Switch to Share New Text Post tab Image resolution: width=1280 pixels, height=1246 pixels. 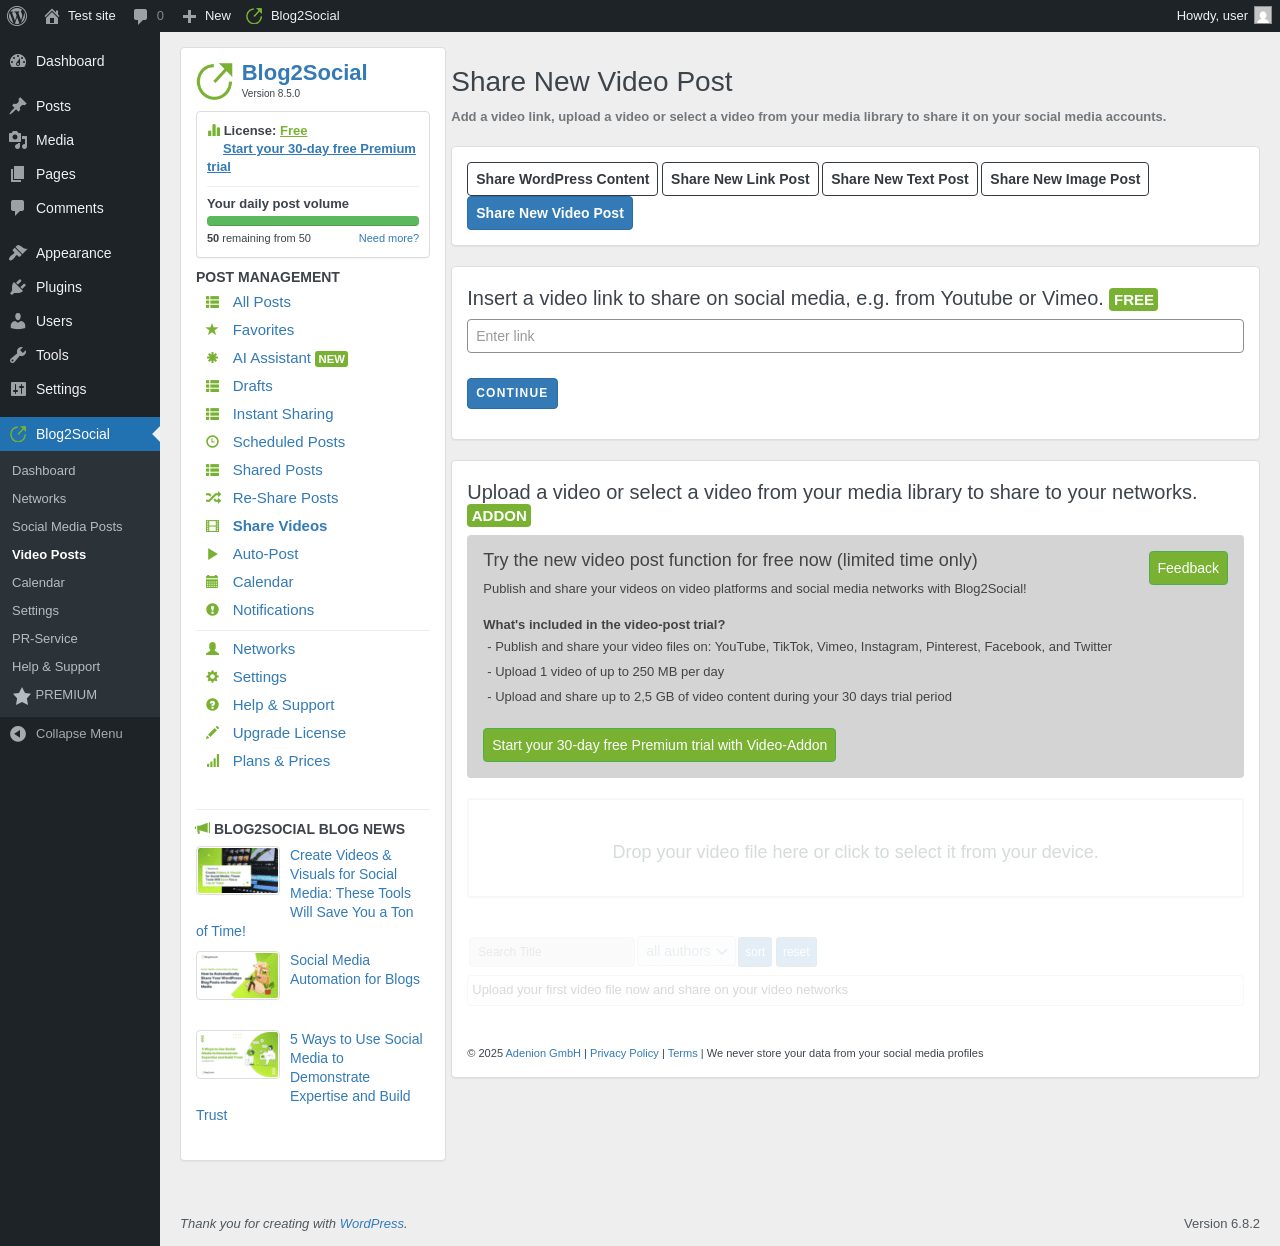[900, 179]
